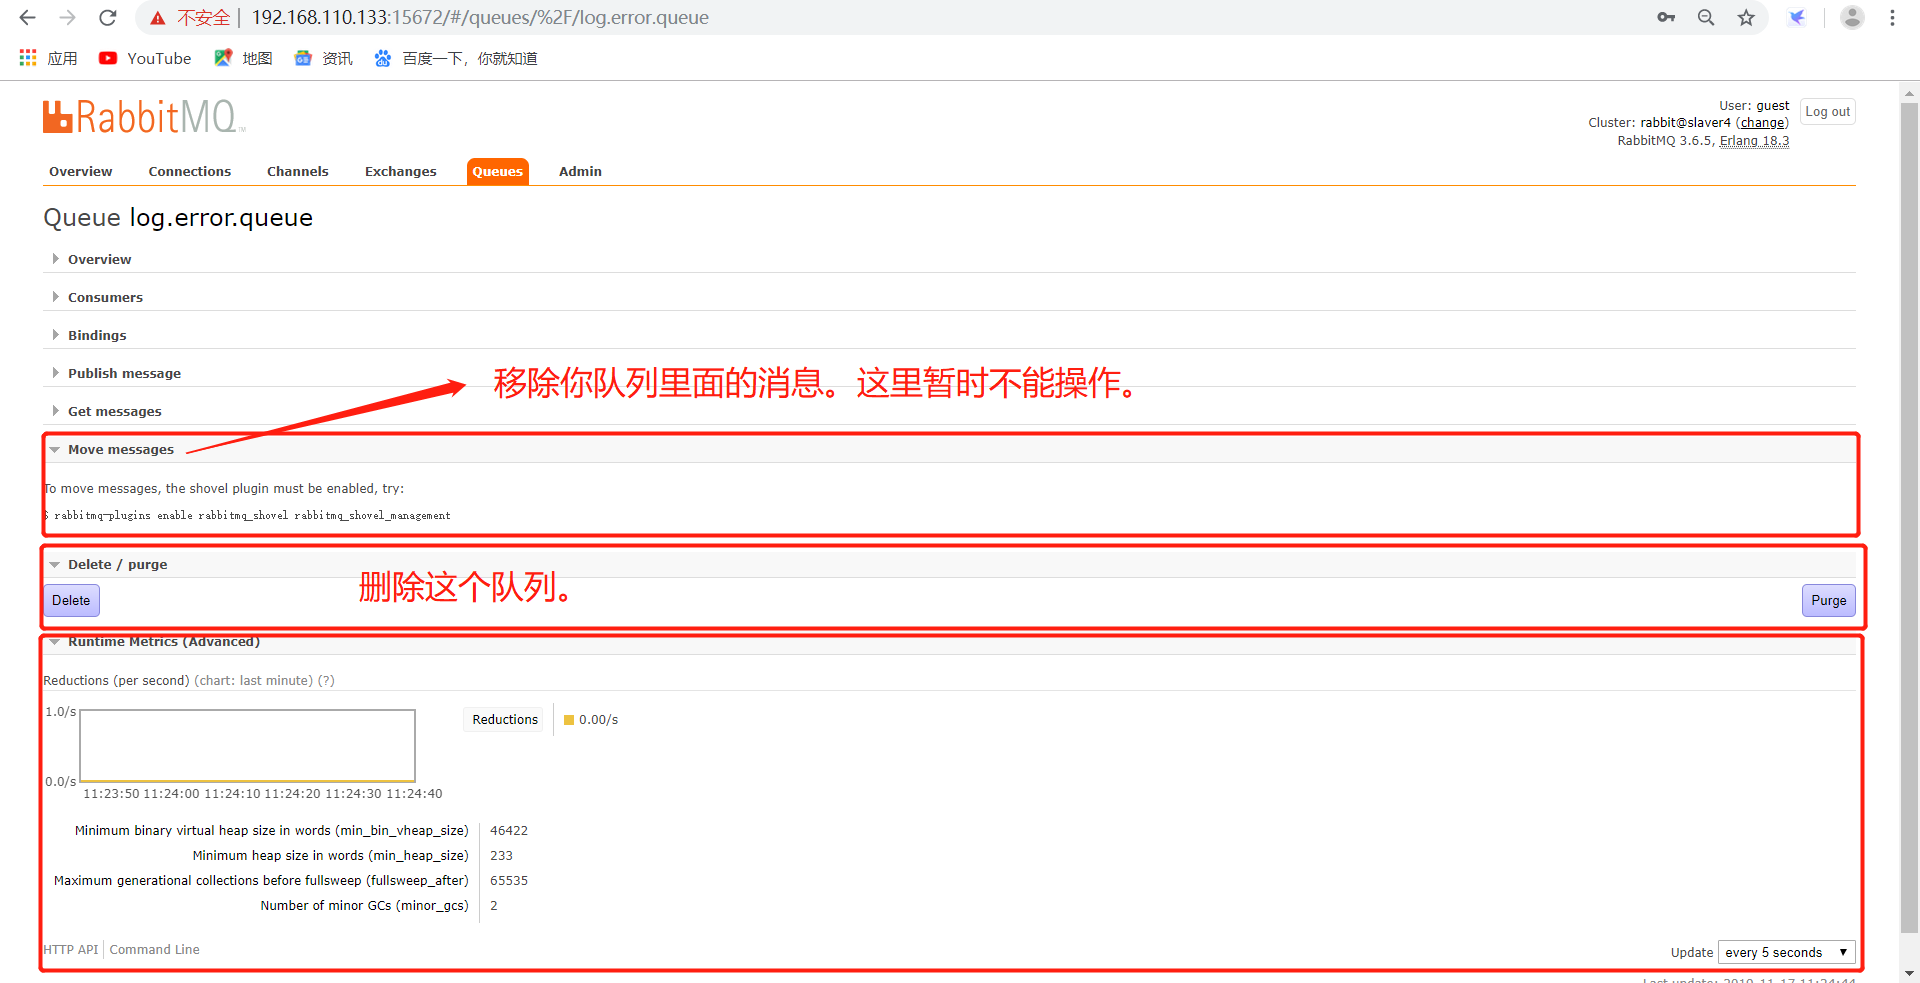Click the fullsweep_after value 65535
This screenshot has width=1920, height=983.
coord(509,881)
